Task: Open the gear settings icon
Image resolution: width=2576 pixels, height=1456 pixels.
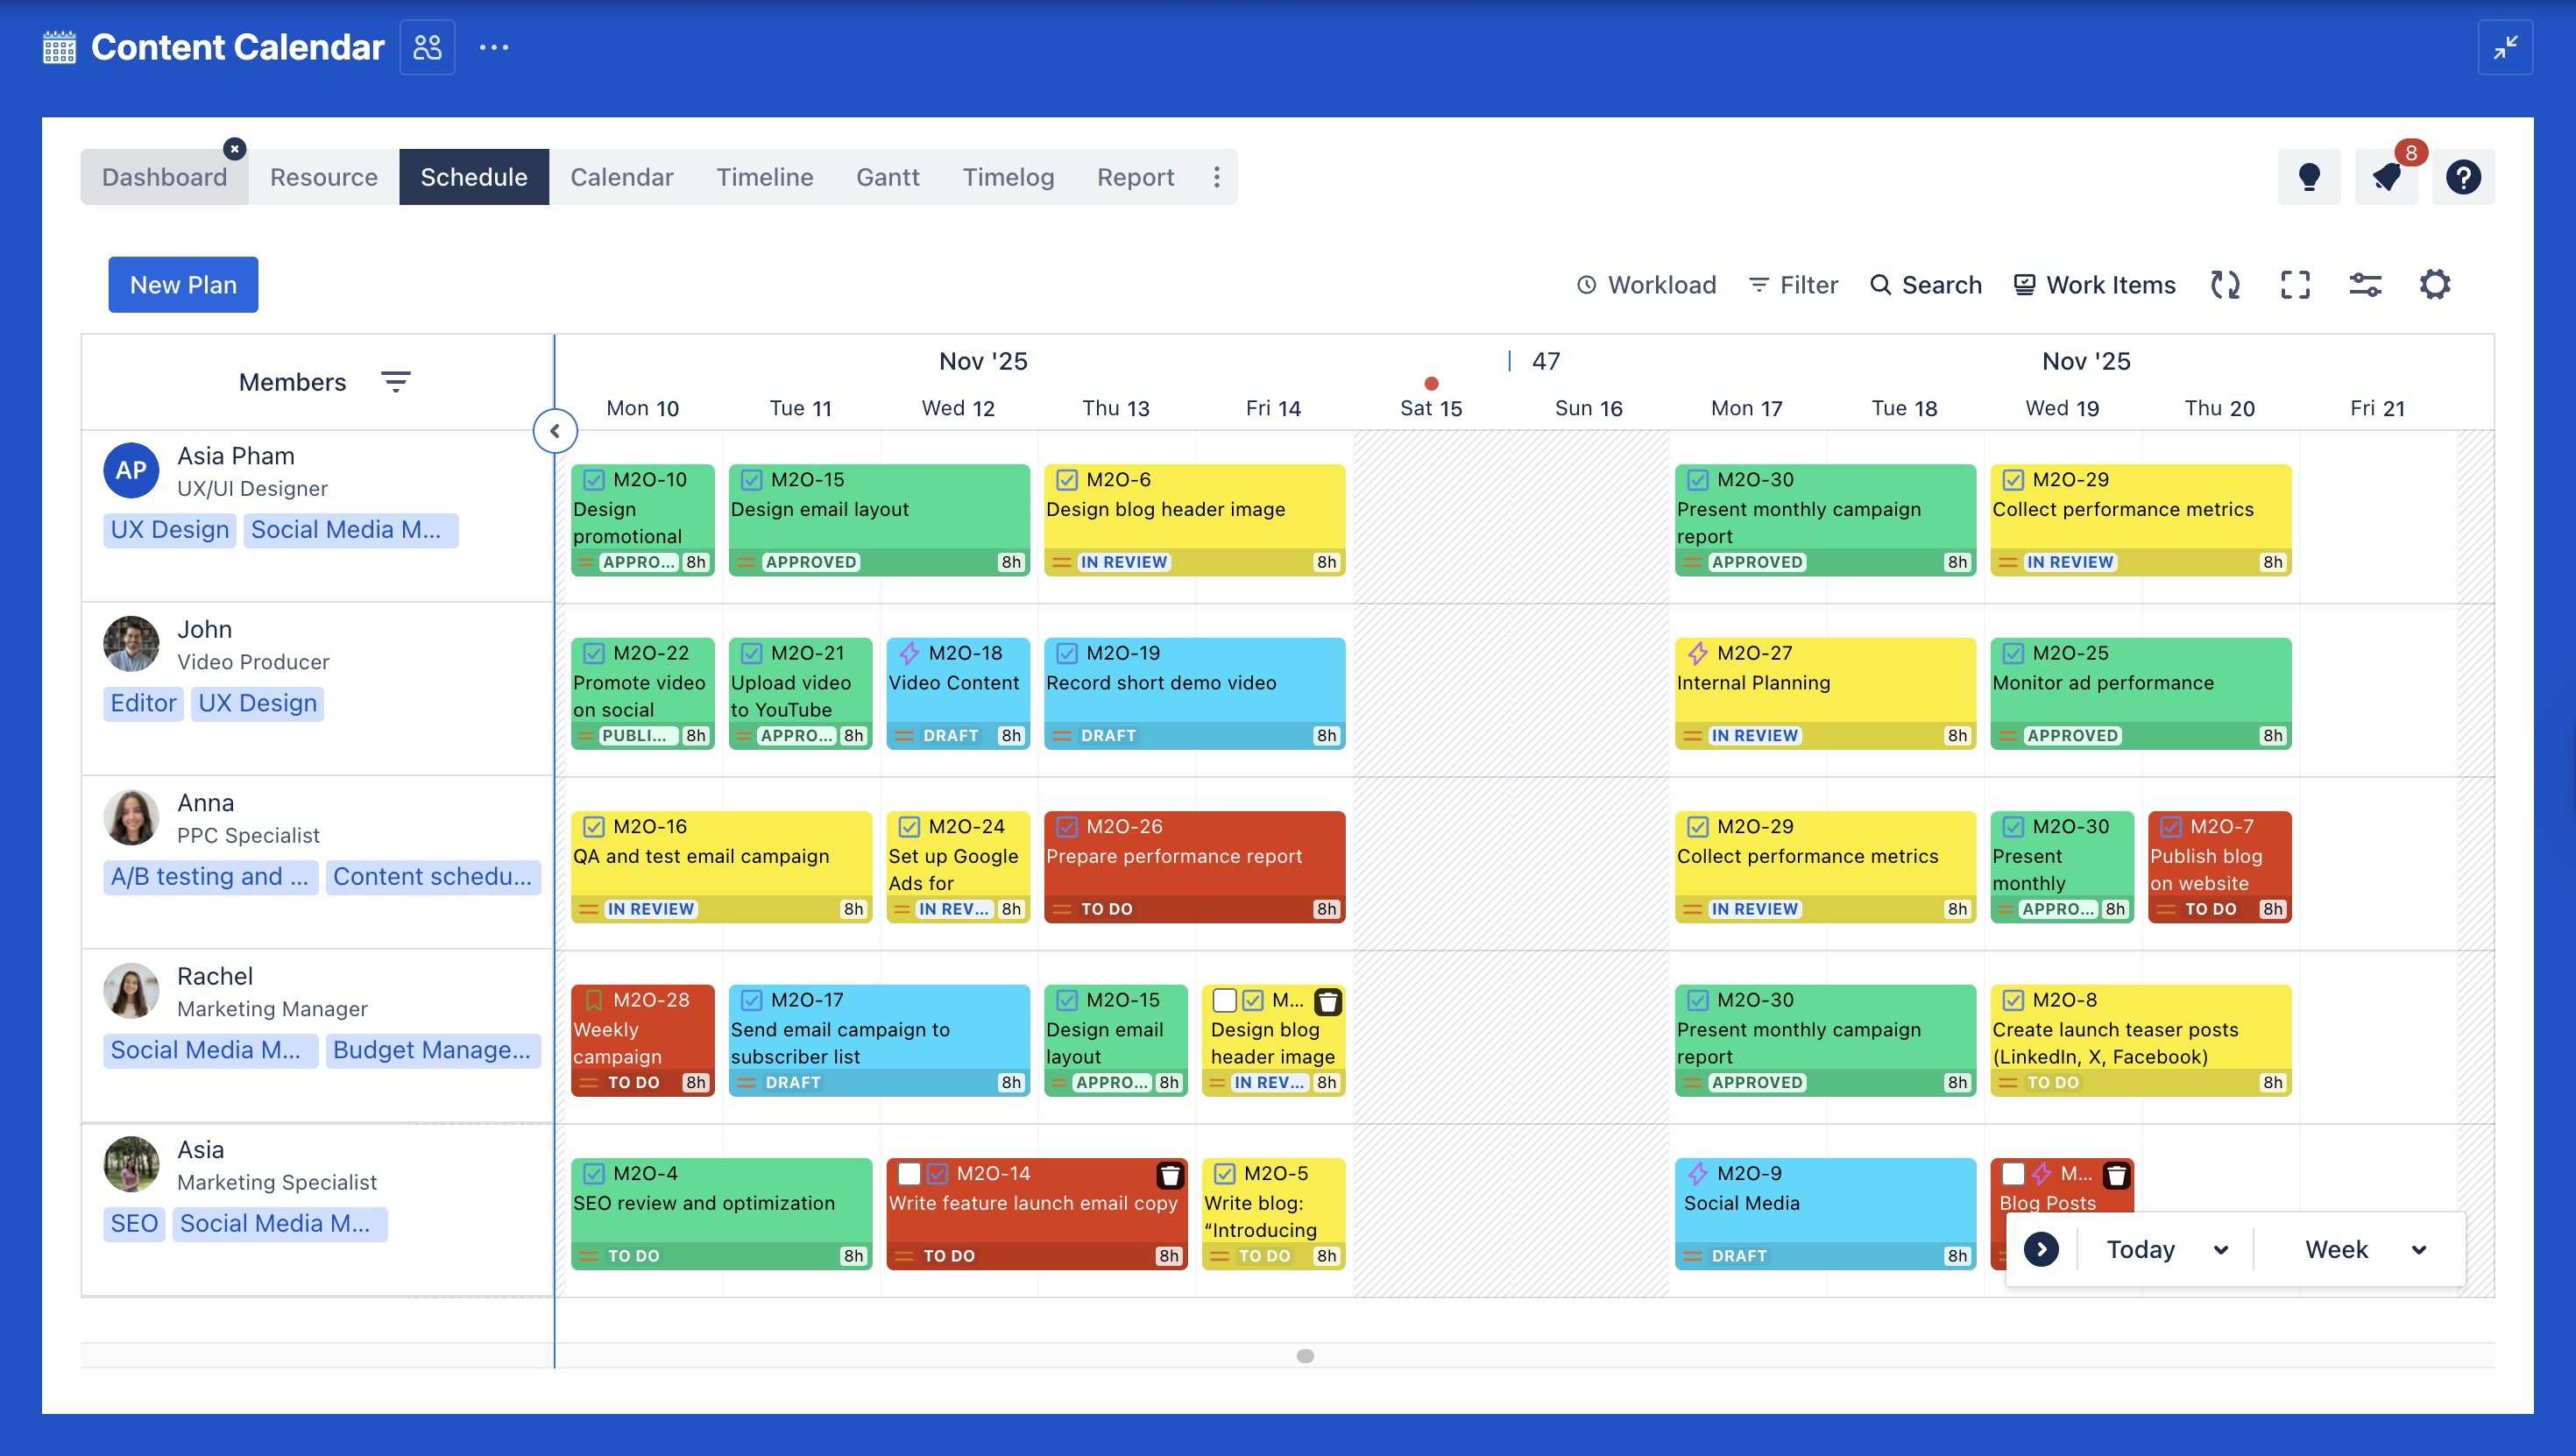Action: (x=2435, y=285)
